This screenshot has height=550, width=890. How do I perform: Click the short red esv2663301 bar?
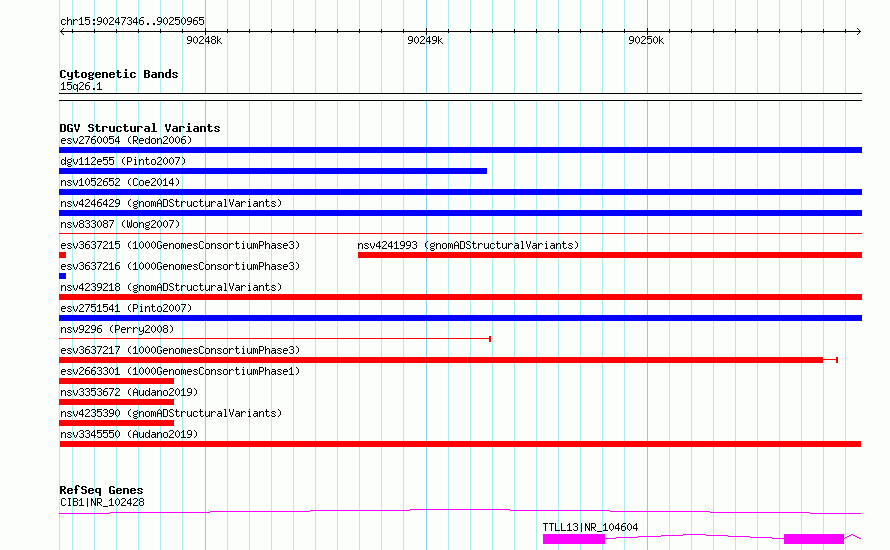click(116, 381)
